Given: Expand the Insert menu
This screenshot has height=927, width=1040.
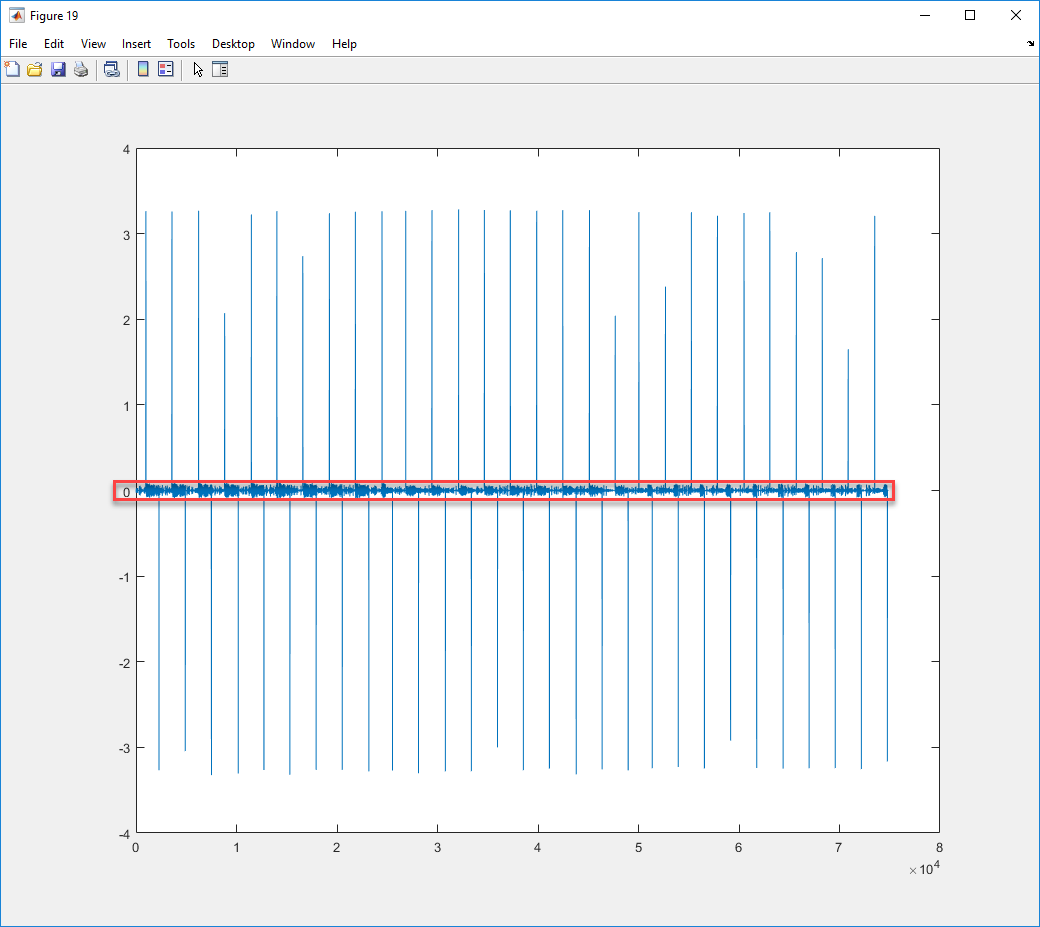Looking at the screenshot, I should tap(137, 44).
